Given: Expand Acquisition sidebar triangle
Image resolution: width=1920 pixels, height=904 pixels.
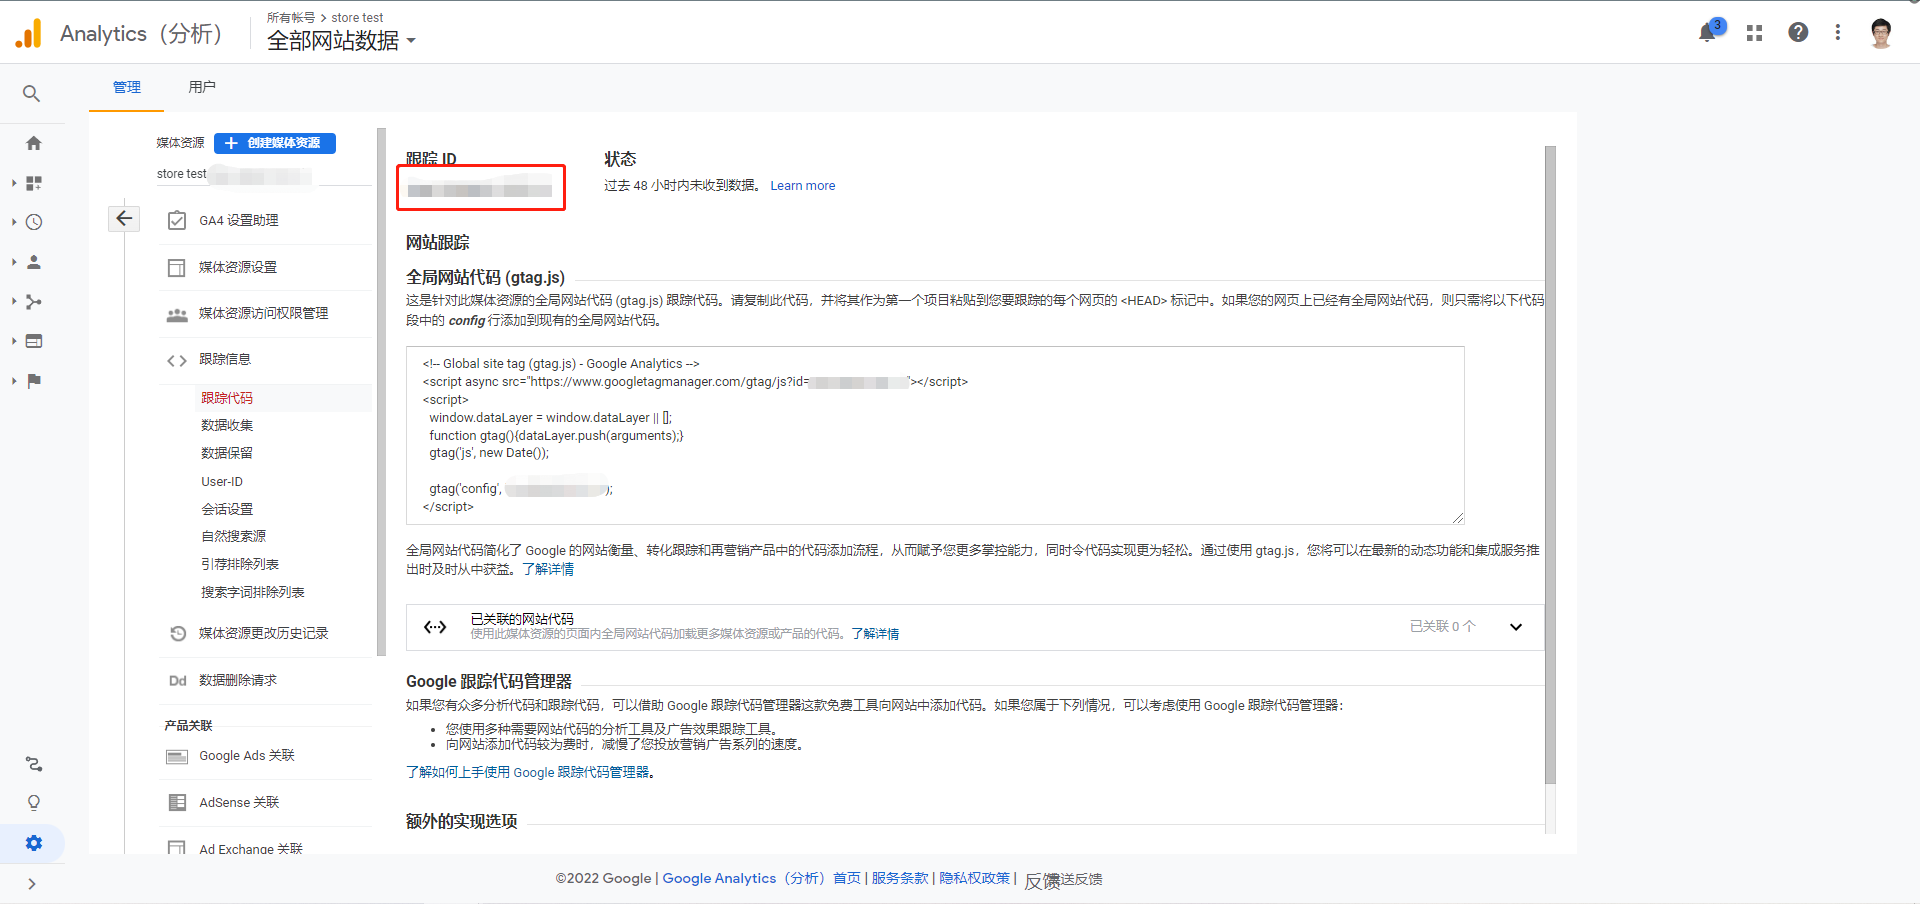Looking at the screenshot, I should tap(14, 301).
